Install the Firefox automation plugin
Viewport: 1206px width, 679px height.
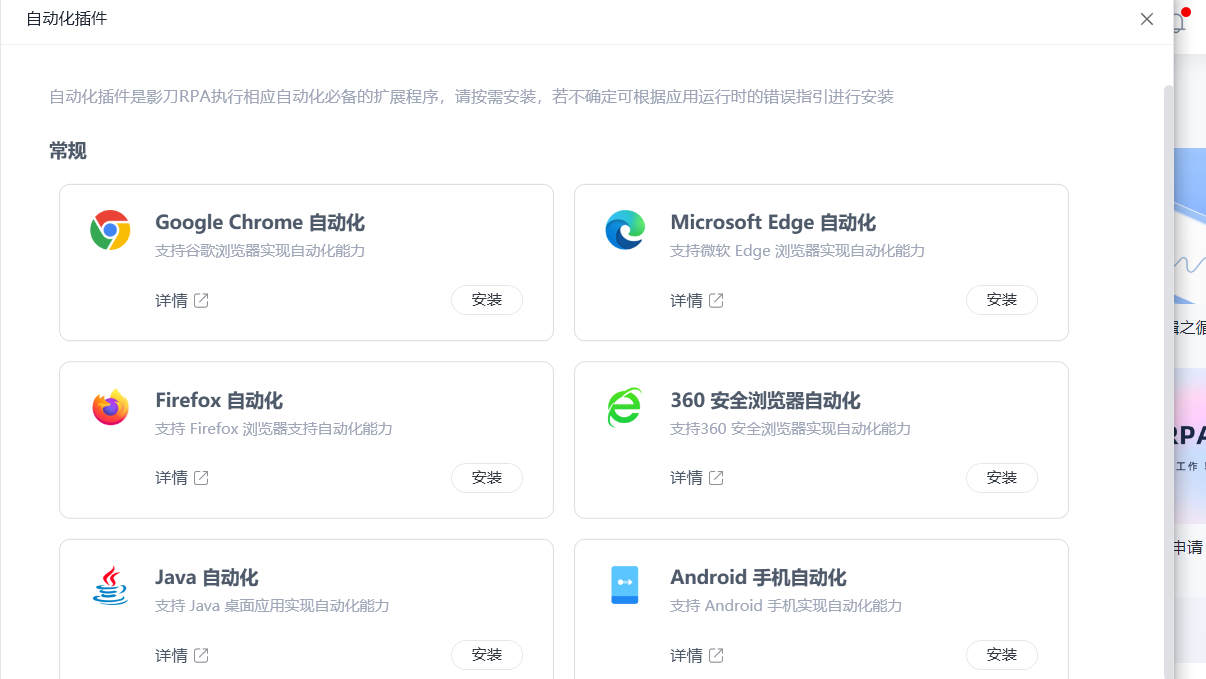coord(487,478)
